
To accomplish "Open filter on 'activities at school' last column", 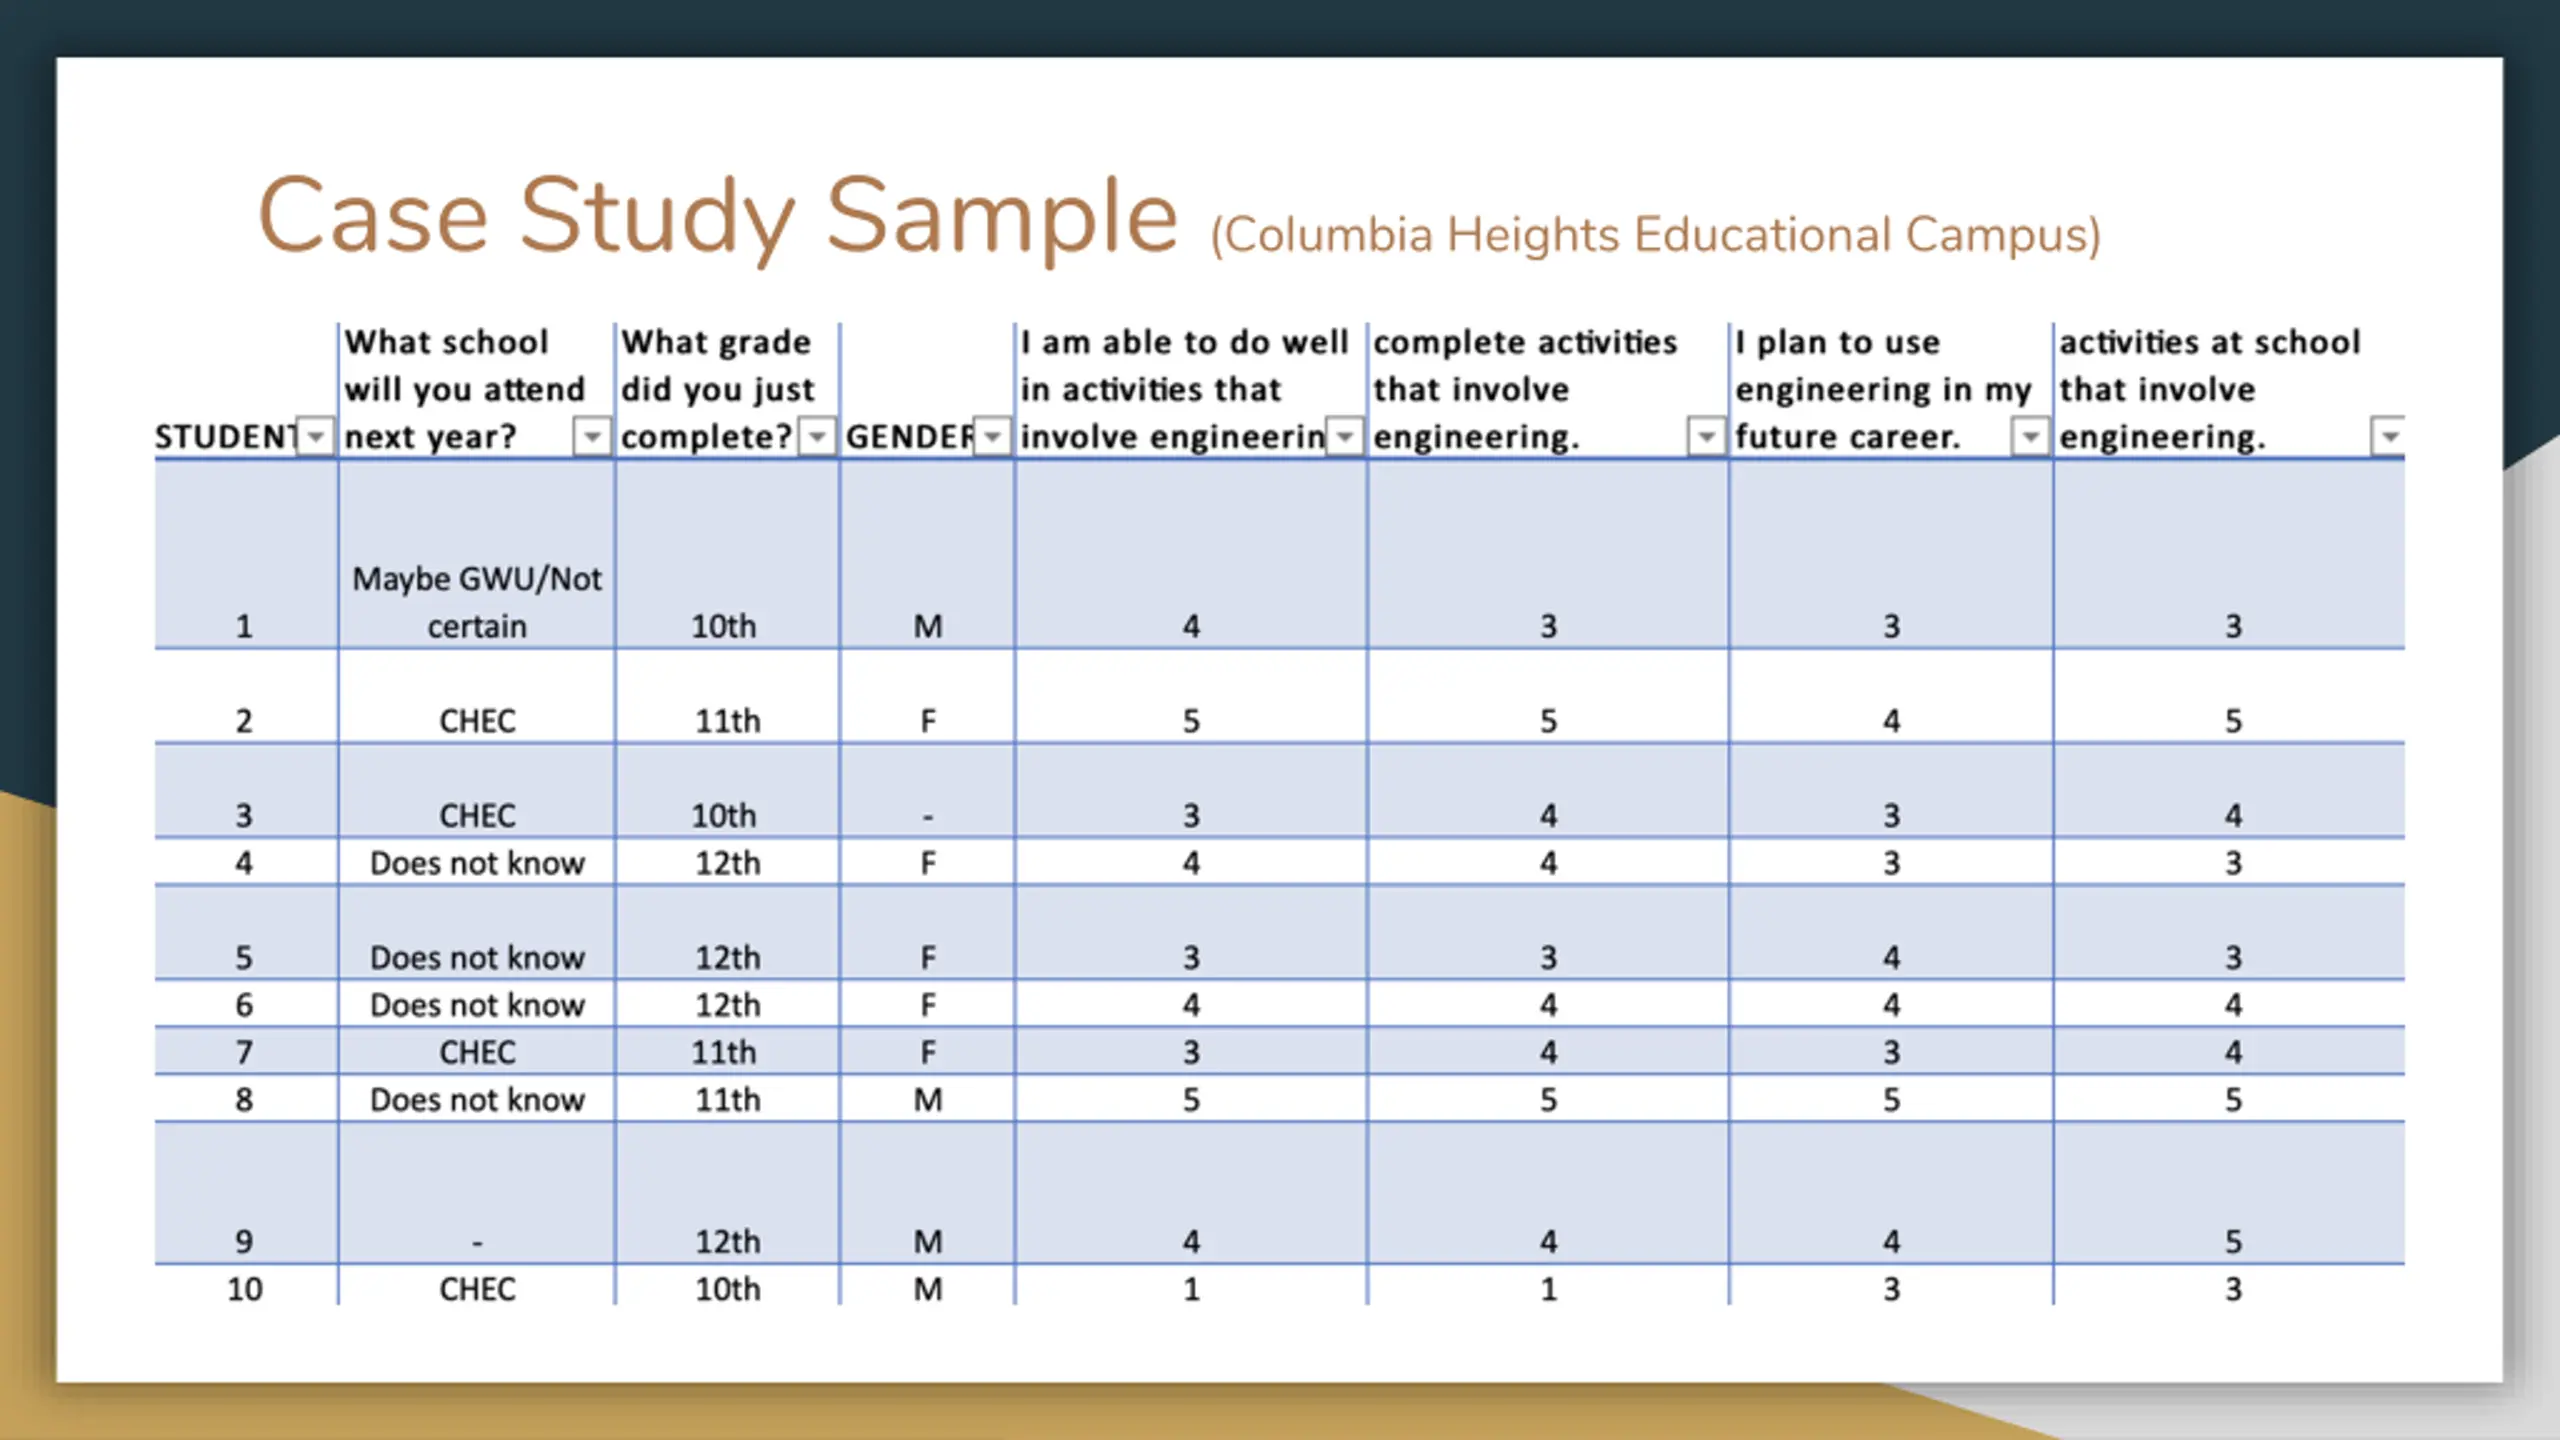I will pyautogui.click(x=2389, y=437).
